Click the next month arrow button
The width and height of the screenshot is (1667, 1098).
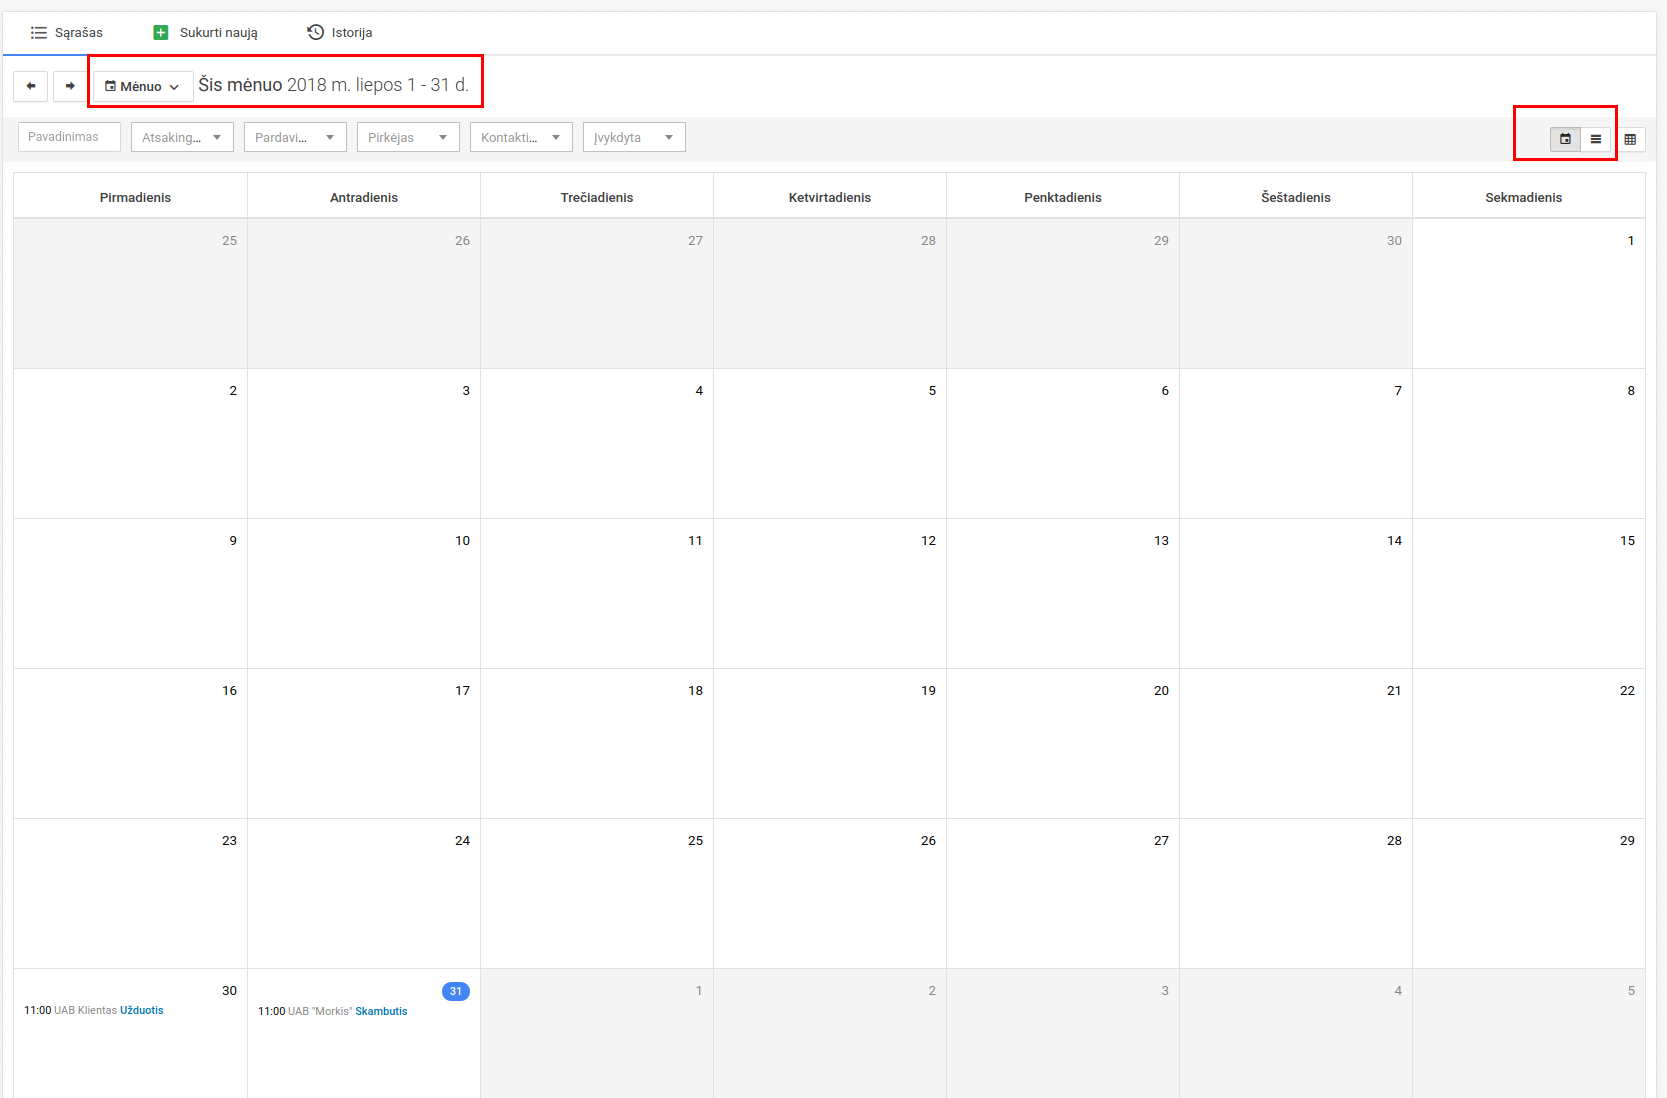point(70,86)
